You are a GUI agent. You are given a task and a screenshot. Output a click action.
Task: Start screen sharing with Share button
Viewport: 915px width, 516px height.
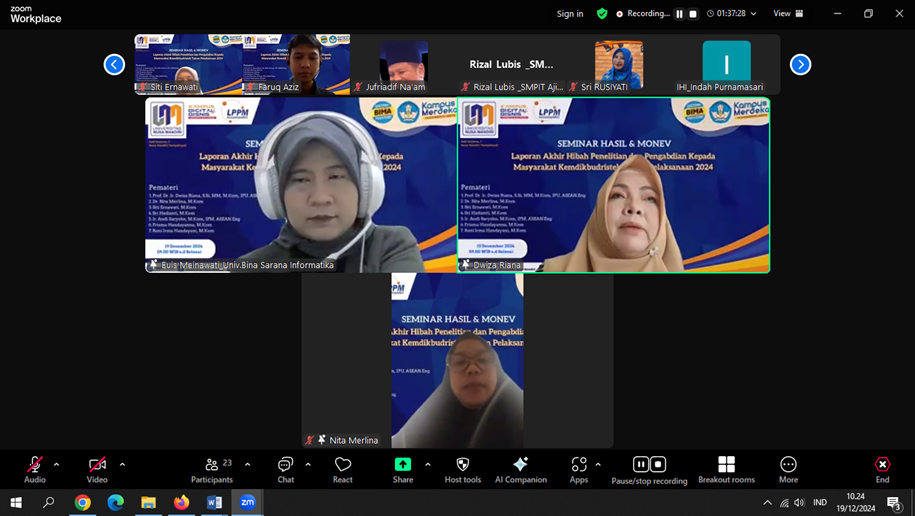click(x=403, y=468)
